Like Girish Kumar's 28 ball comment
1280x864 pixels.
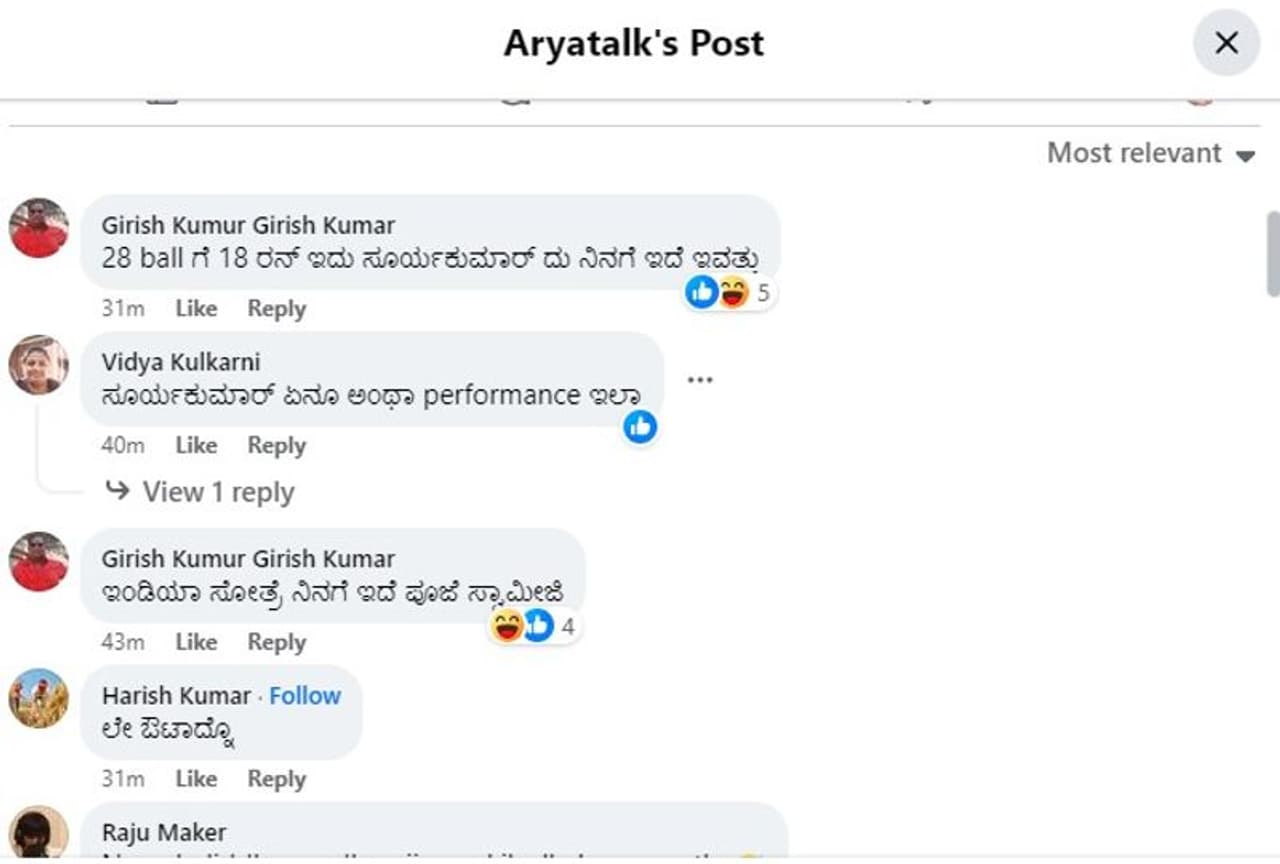point(196,308)
